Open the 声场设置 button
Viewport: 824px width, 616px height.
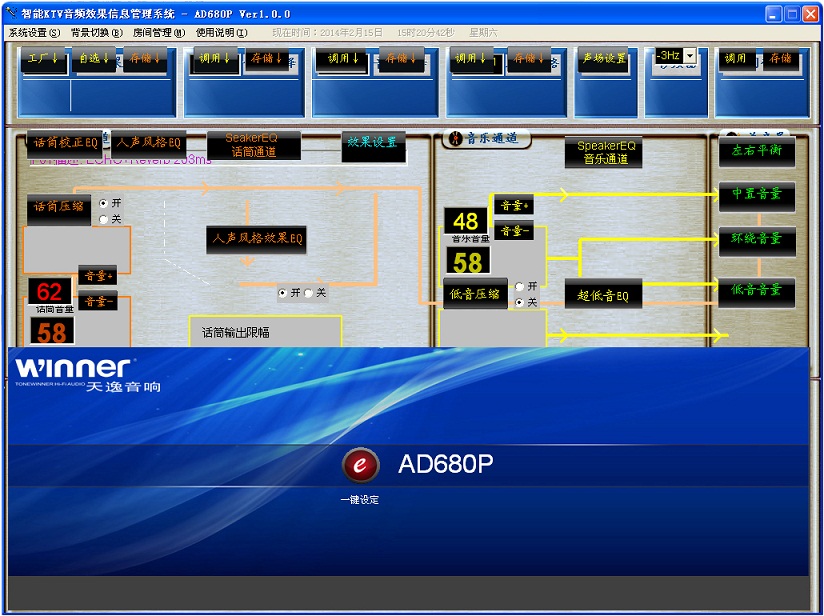[x=605, y=59]
